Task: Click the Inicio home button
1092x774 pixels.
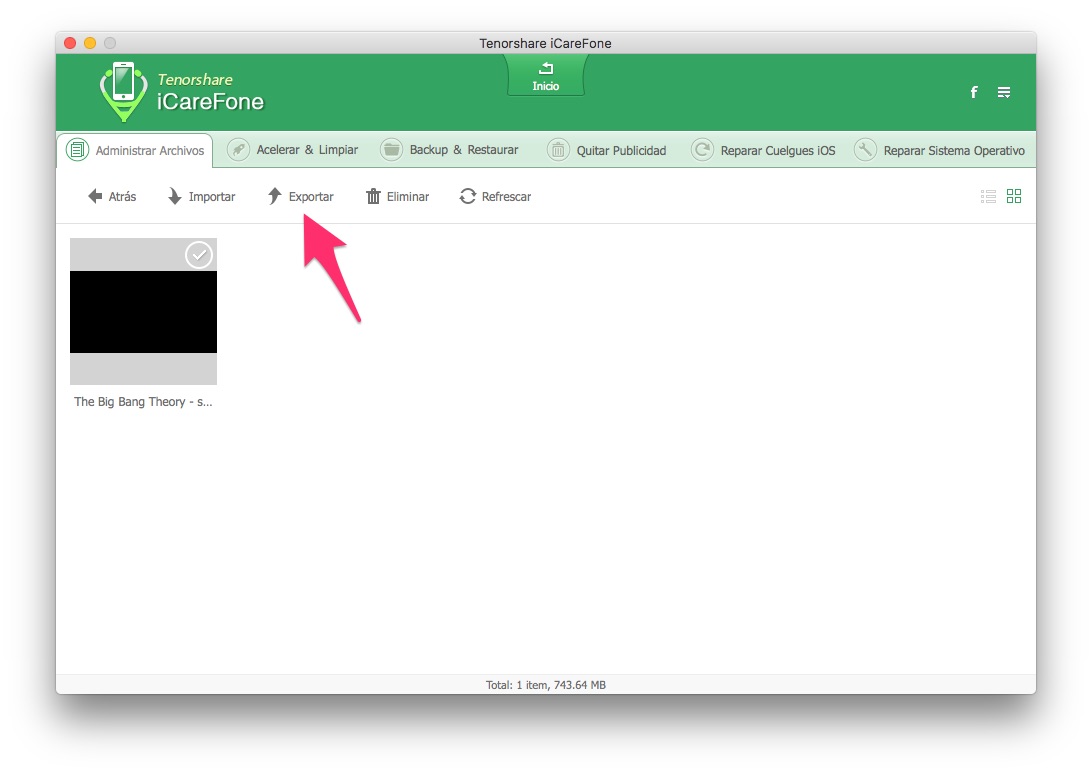Action: coord(545,76)
